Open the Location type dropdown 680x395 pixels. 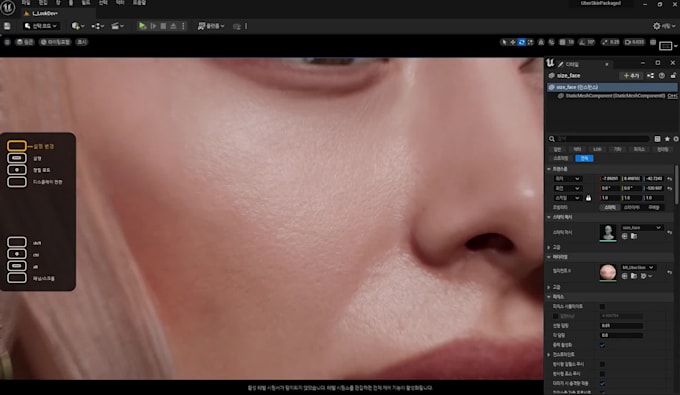tap(567, 179)
